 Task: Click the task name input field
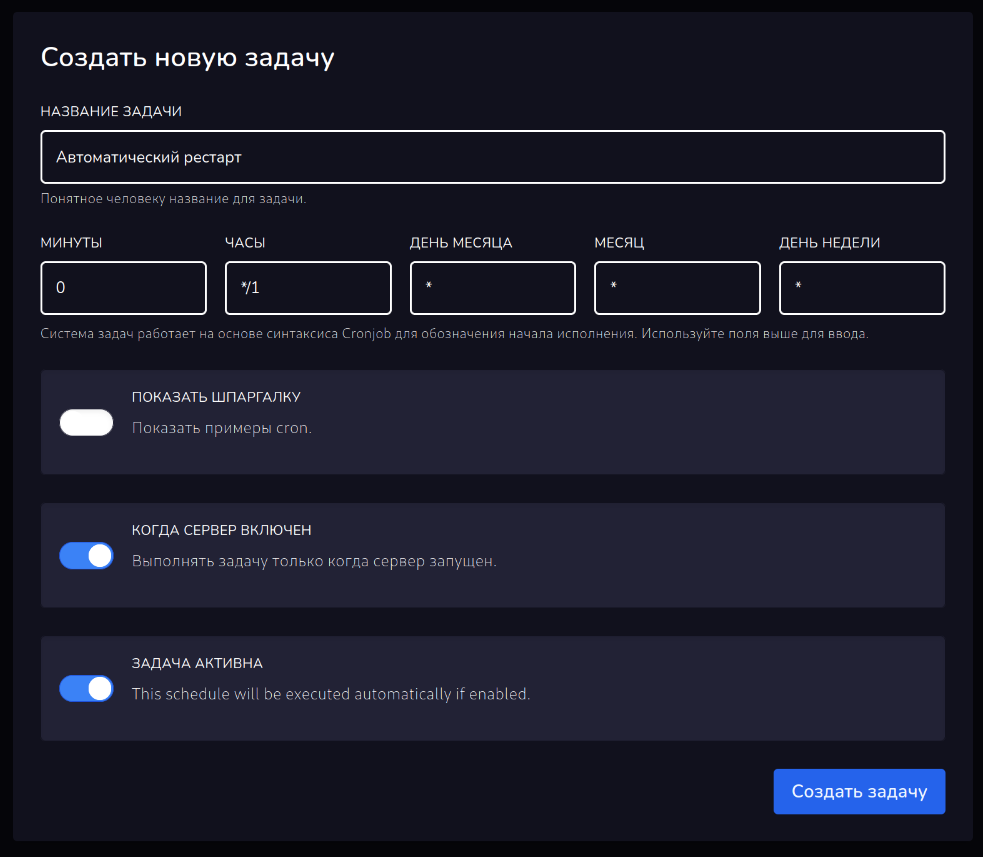(492, 157)
